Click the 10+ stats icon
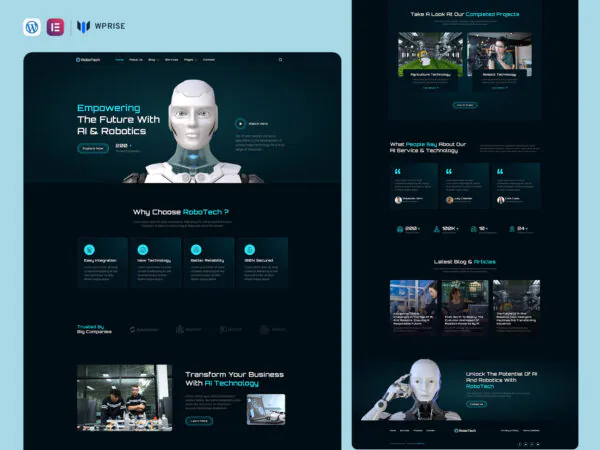 pyautogui.click(x=473, y=229)
